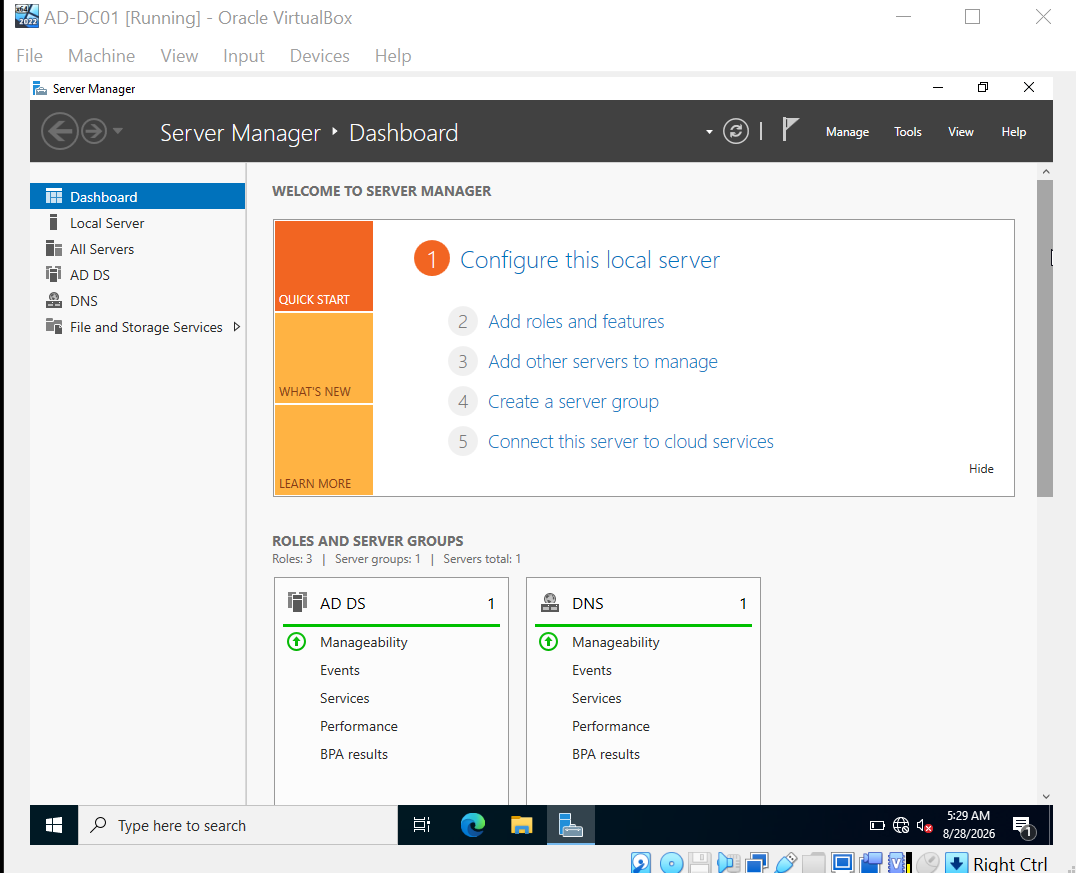Open File Explorer from the taskbar
Viewport: 1076px width, 873px height.
click(x=522, y=825)
